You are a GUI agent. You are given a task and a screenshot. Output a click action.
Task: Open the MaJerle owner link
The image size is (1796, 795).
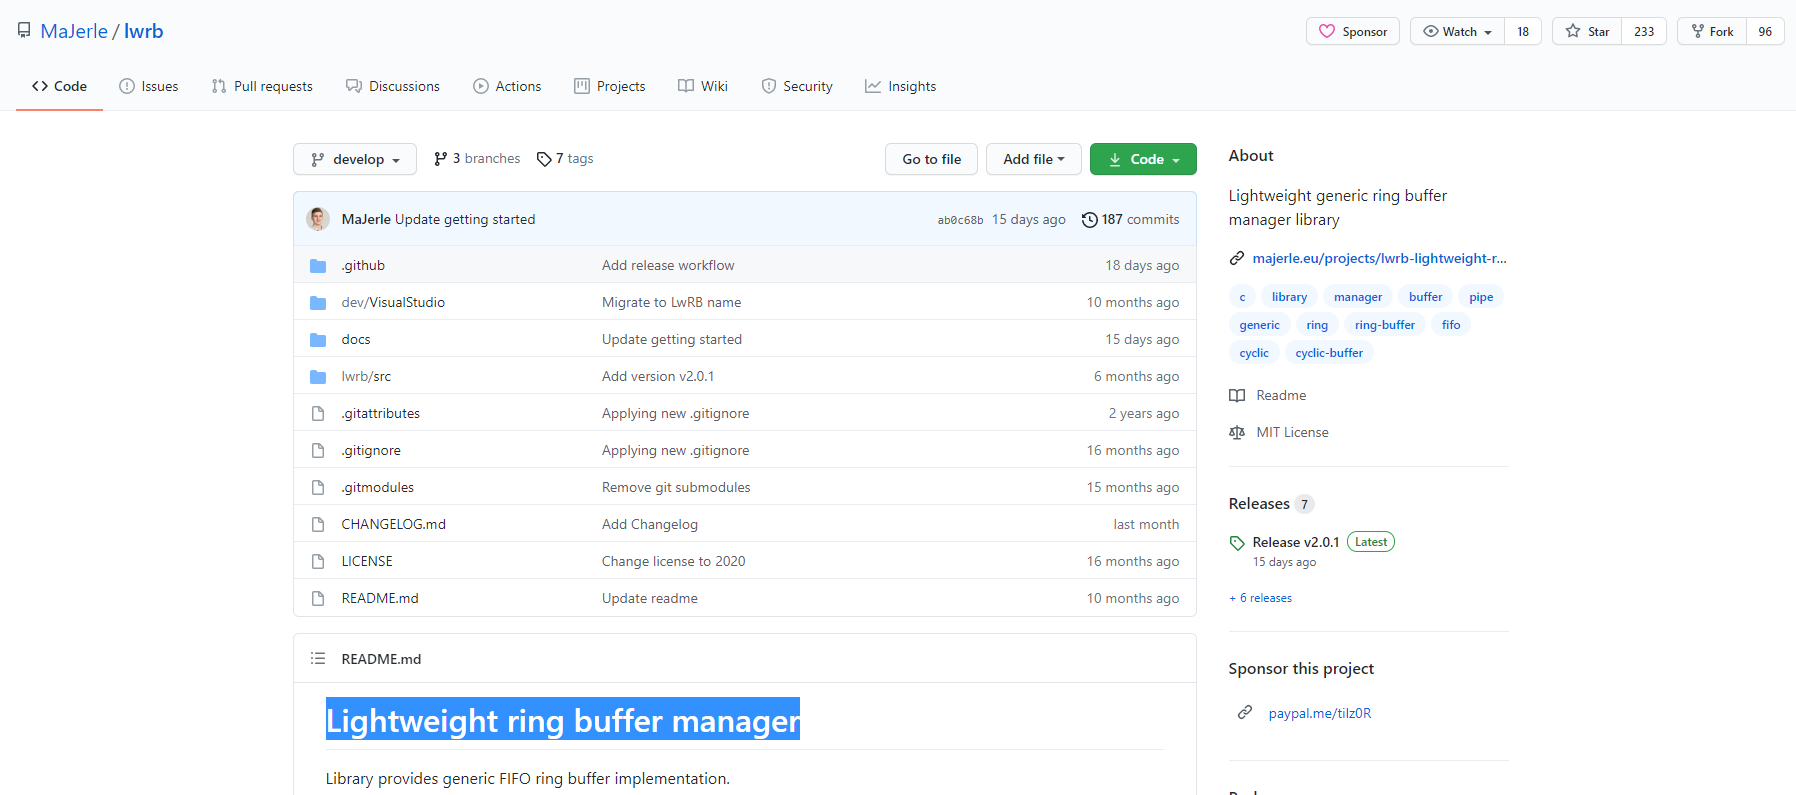(74, 31)
